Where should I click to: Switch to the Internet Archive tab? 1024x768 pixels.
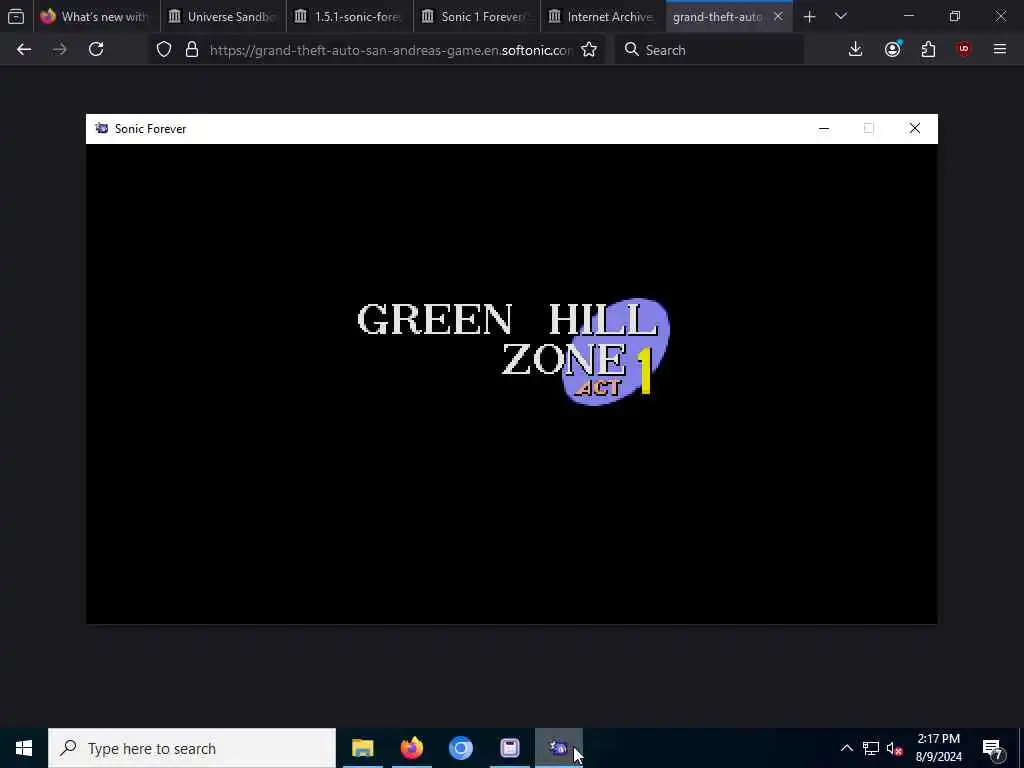coord(603,16)
